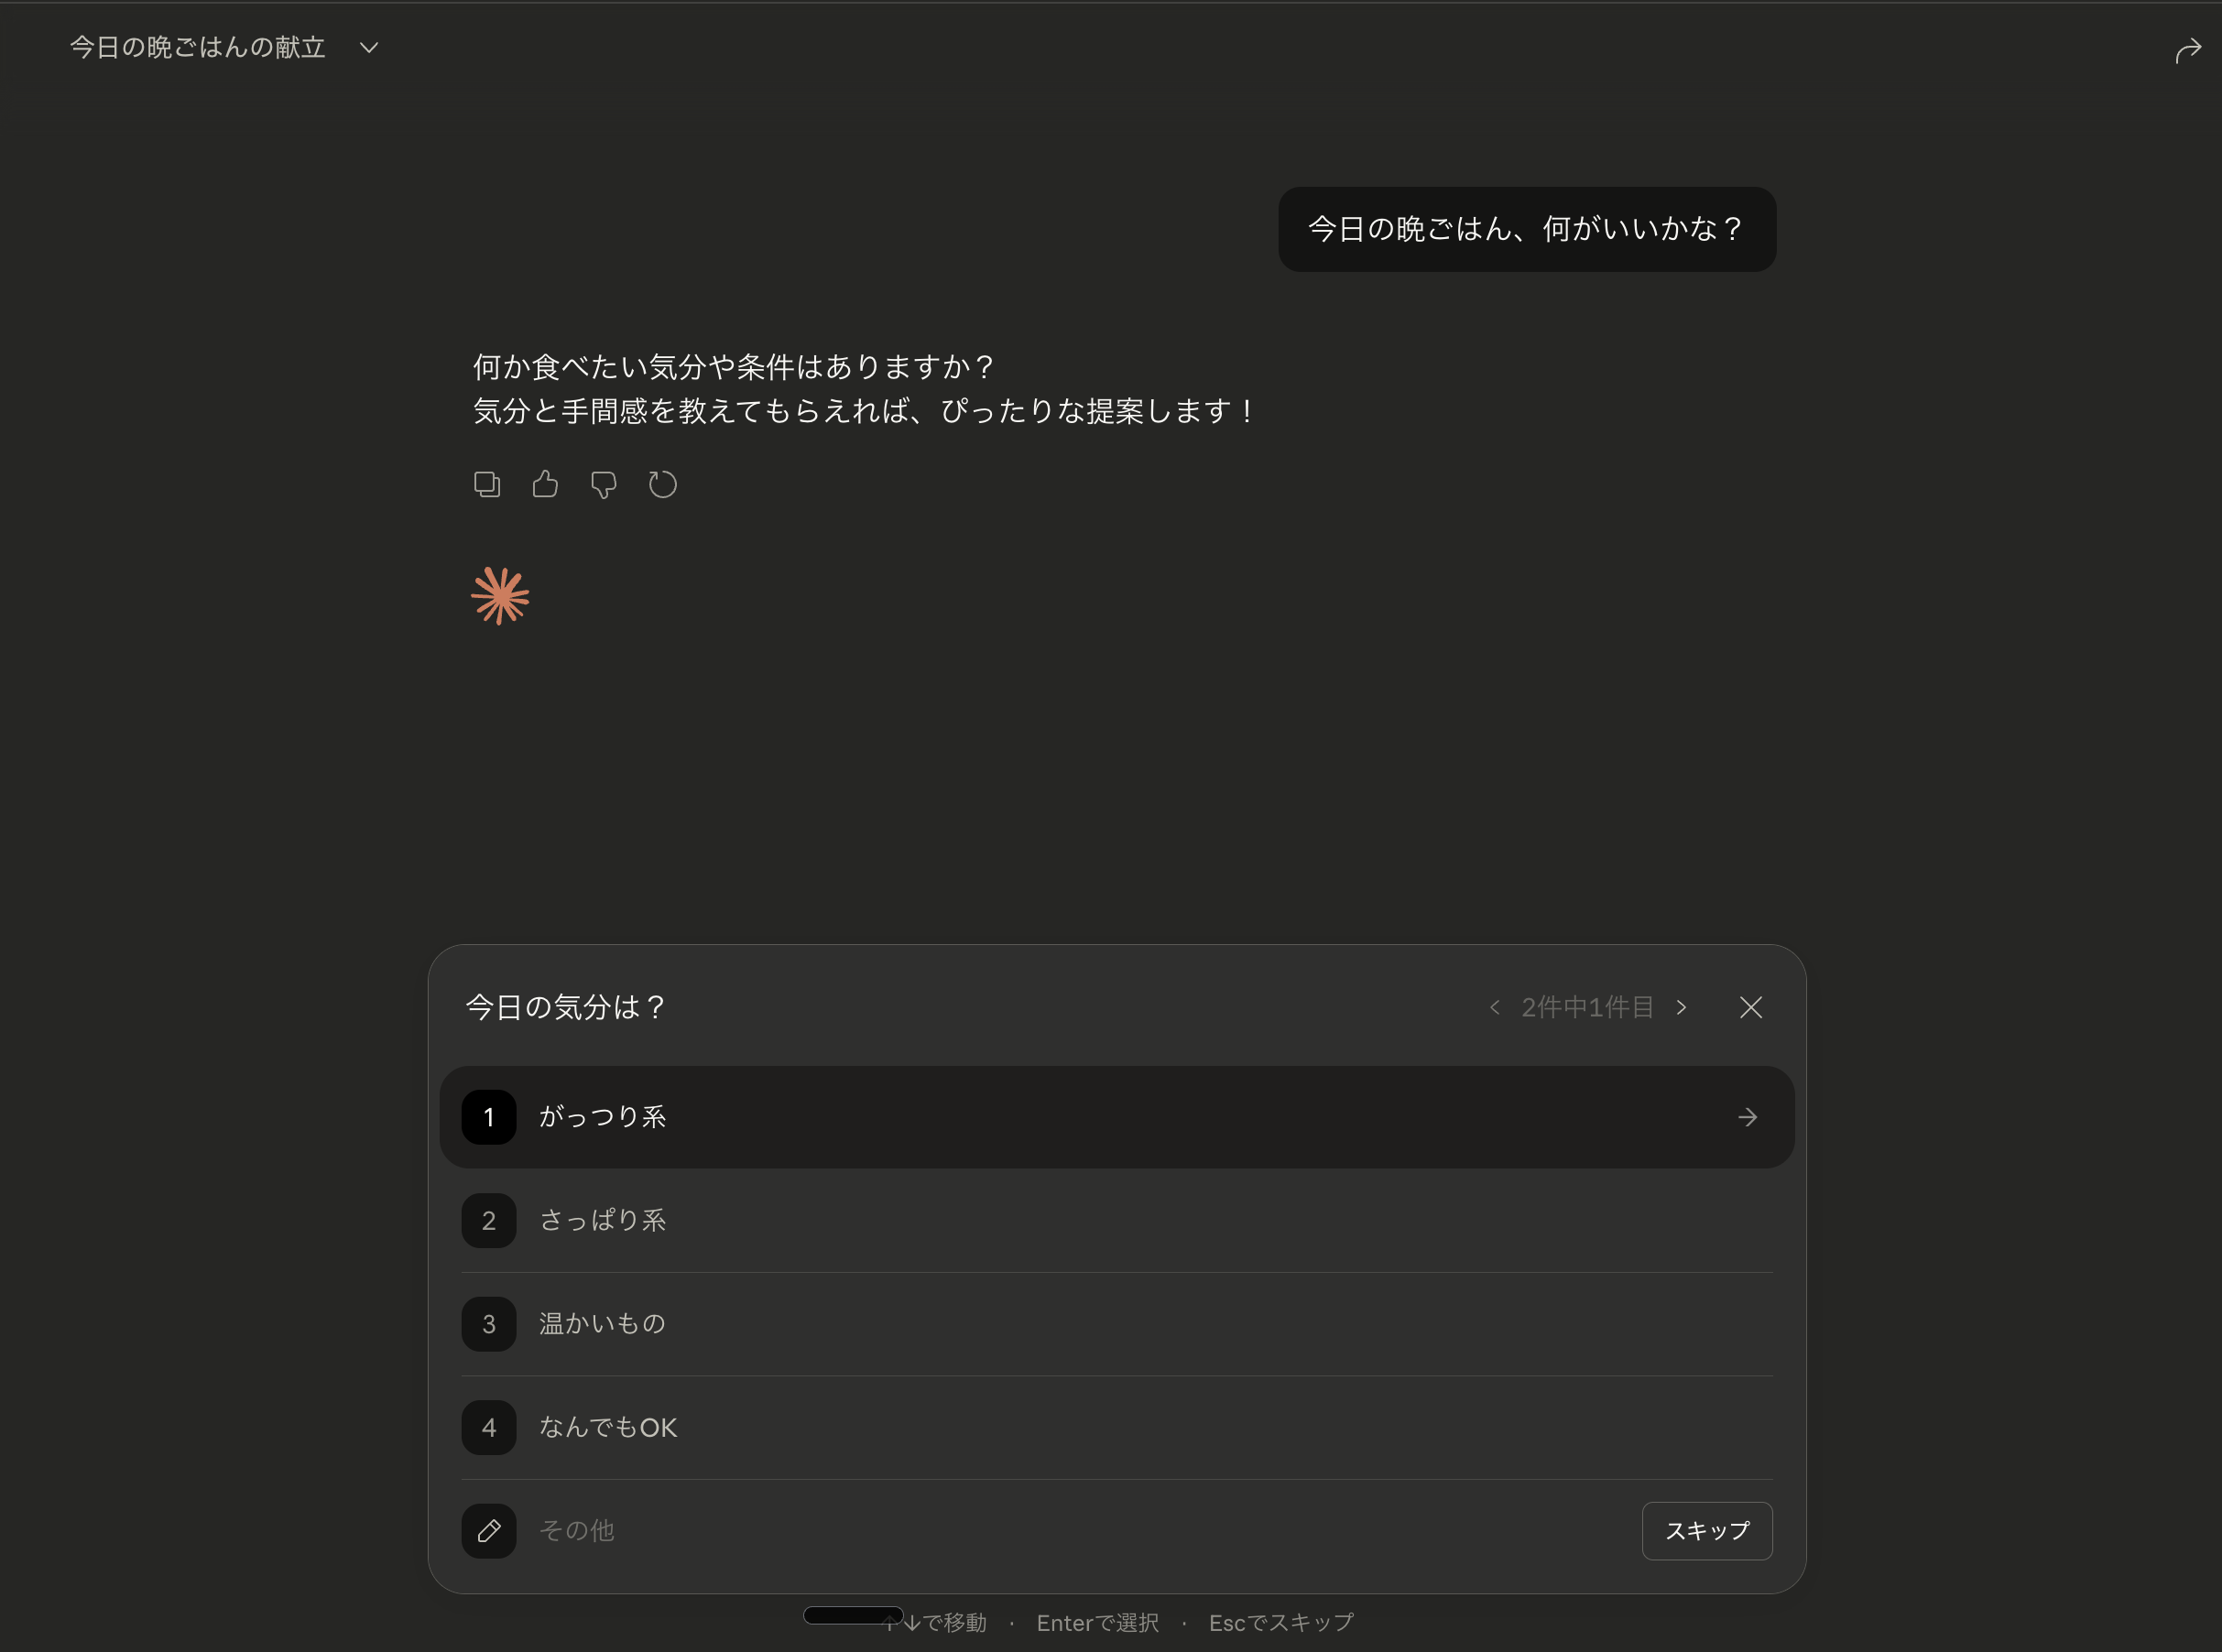
Task: Click the user message bubble 今日の晩ごはん
Action: pos(1526,229)
